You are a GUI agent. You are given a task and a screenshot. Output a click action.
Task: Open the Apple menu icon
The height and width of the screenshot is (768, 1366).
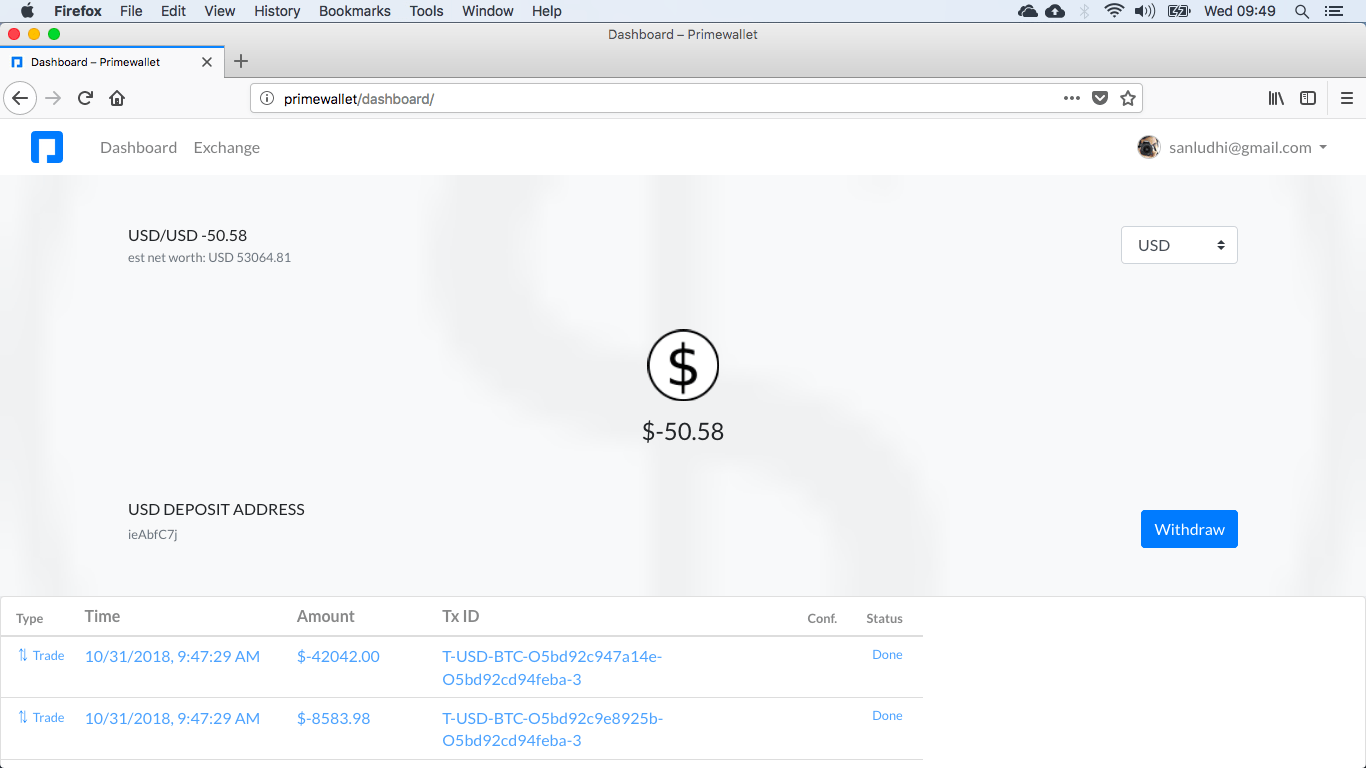[x=28, y=11]
